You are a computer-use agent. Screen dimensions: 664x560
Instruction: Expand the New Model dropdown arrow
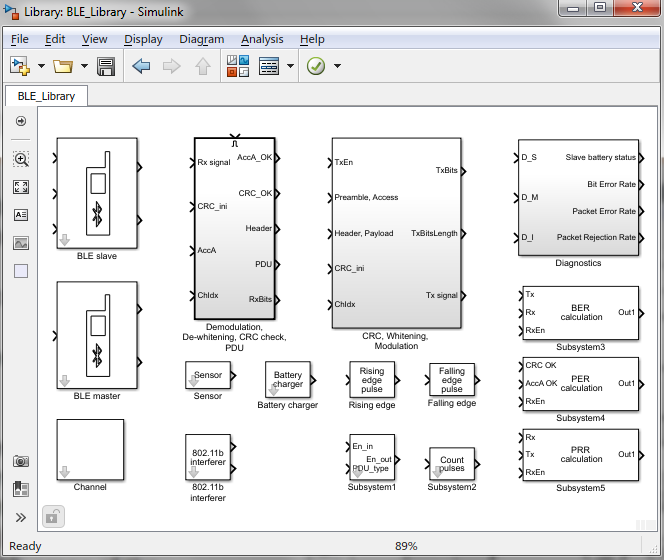41,67
